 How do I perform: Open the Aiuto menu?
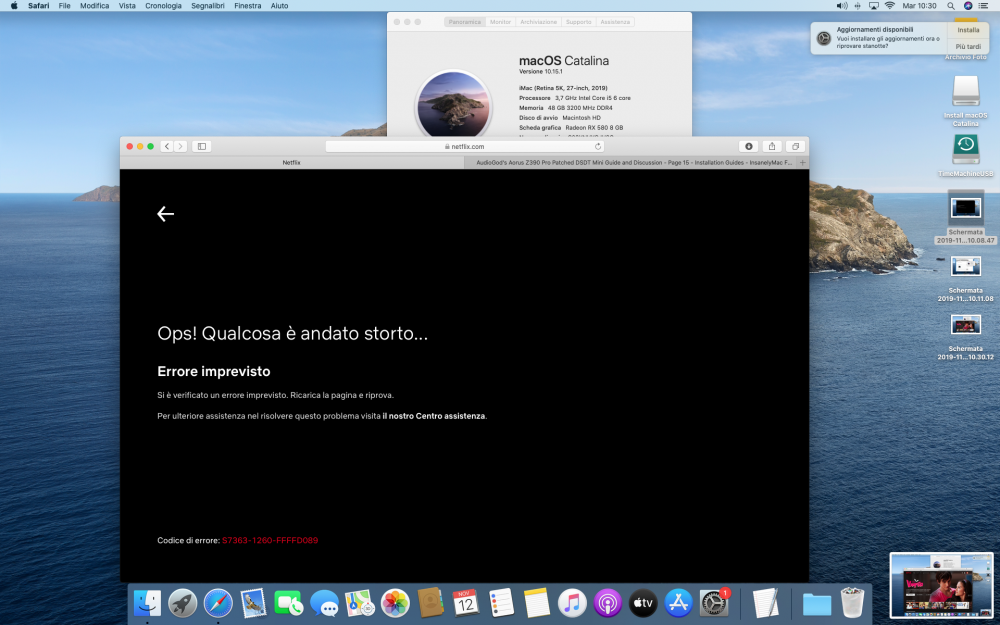279,6
